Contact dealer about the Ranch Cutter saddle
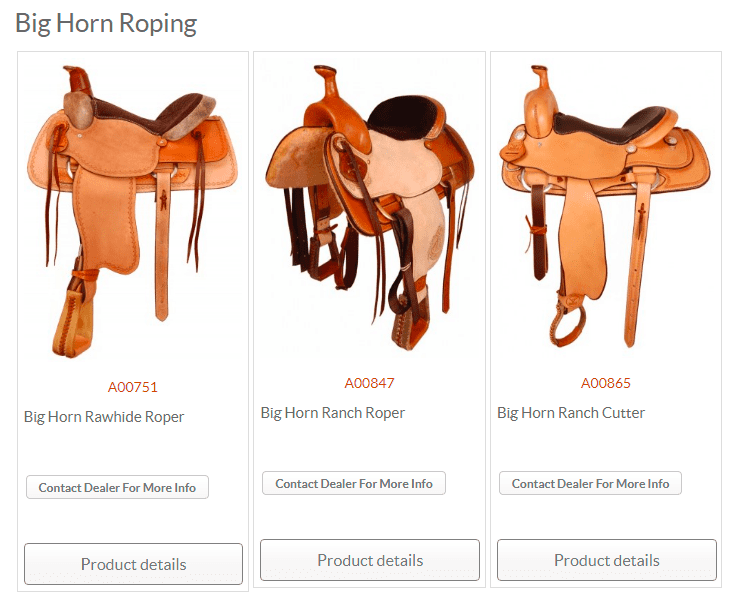 (x=591, y=483)
